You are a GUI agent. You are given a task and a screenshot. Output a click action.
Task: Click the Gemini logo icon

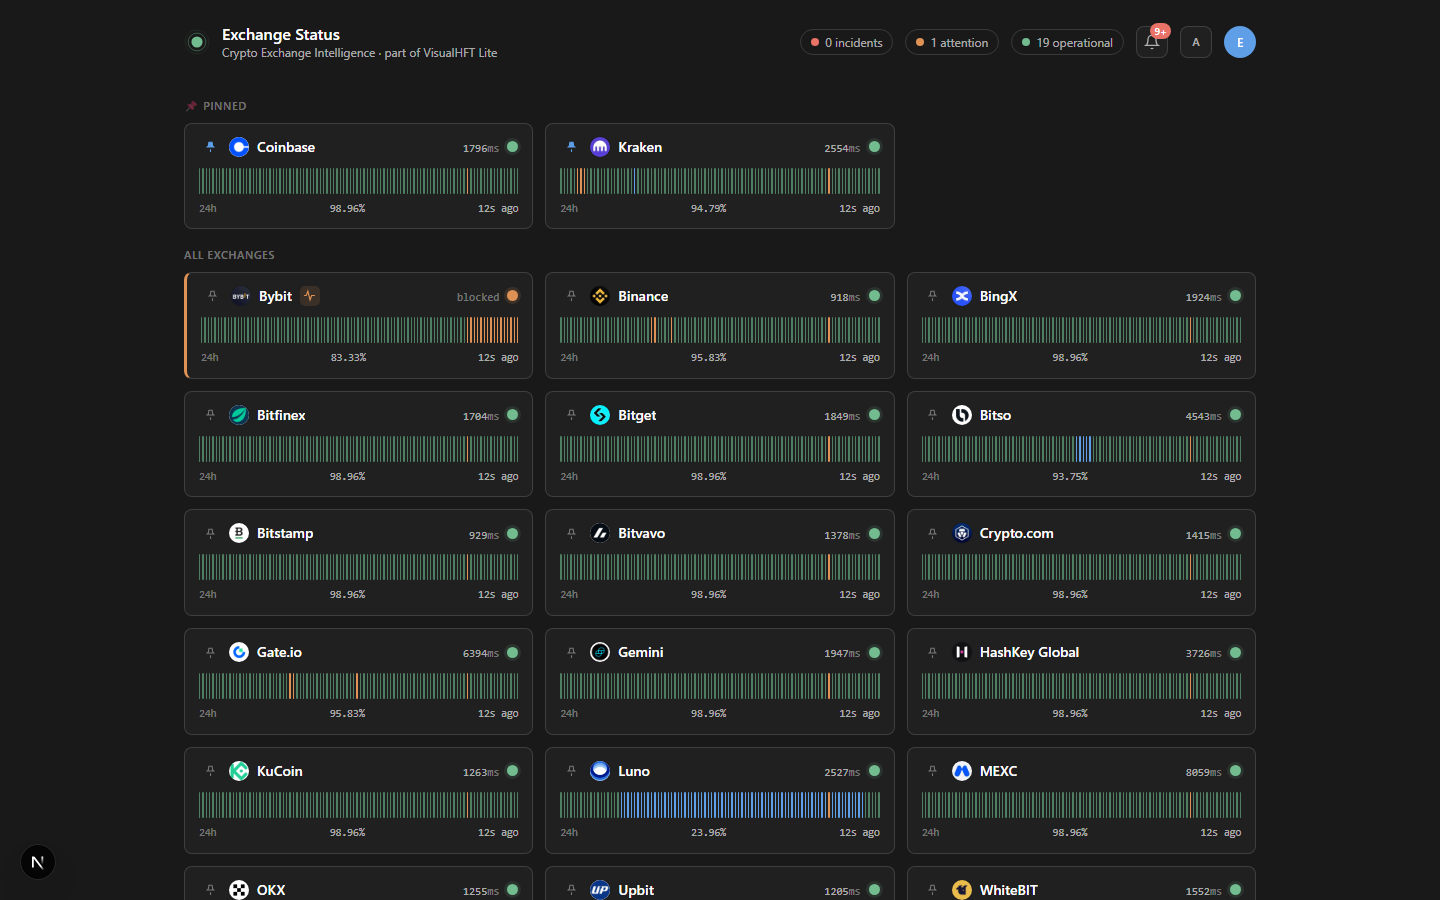[x=600, y=653]
